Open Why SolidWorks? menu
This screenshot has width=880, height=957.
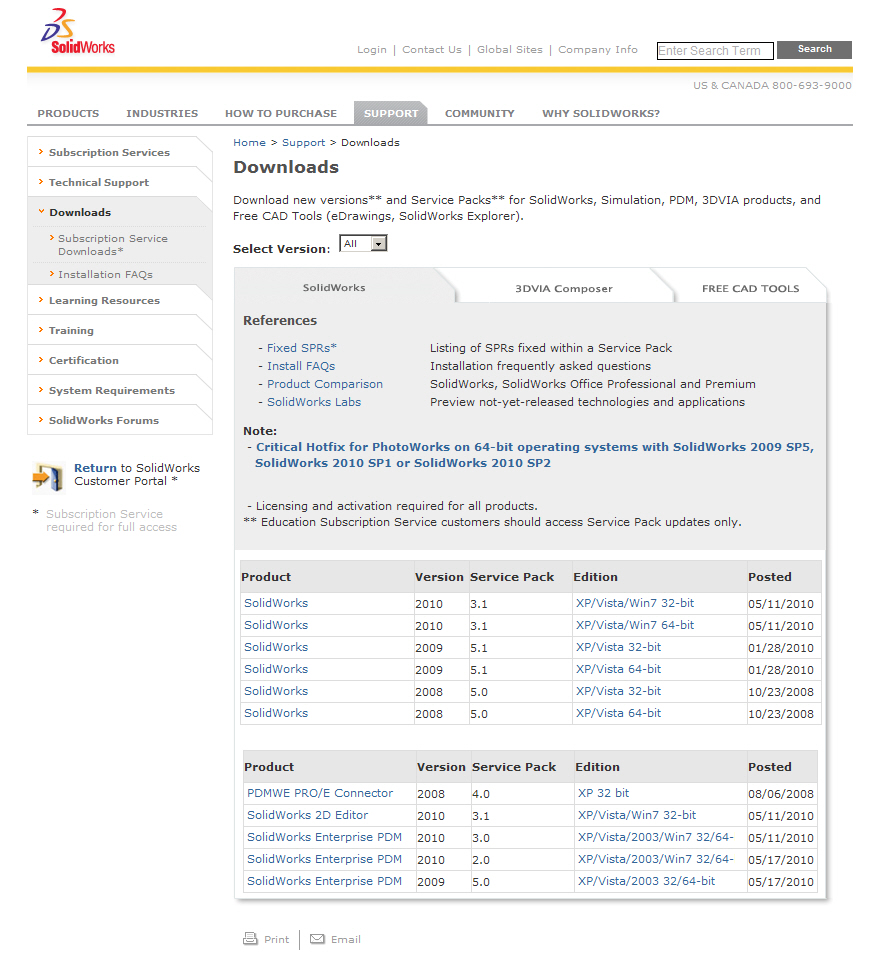pyautogui.click(x=601, y=114)
